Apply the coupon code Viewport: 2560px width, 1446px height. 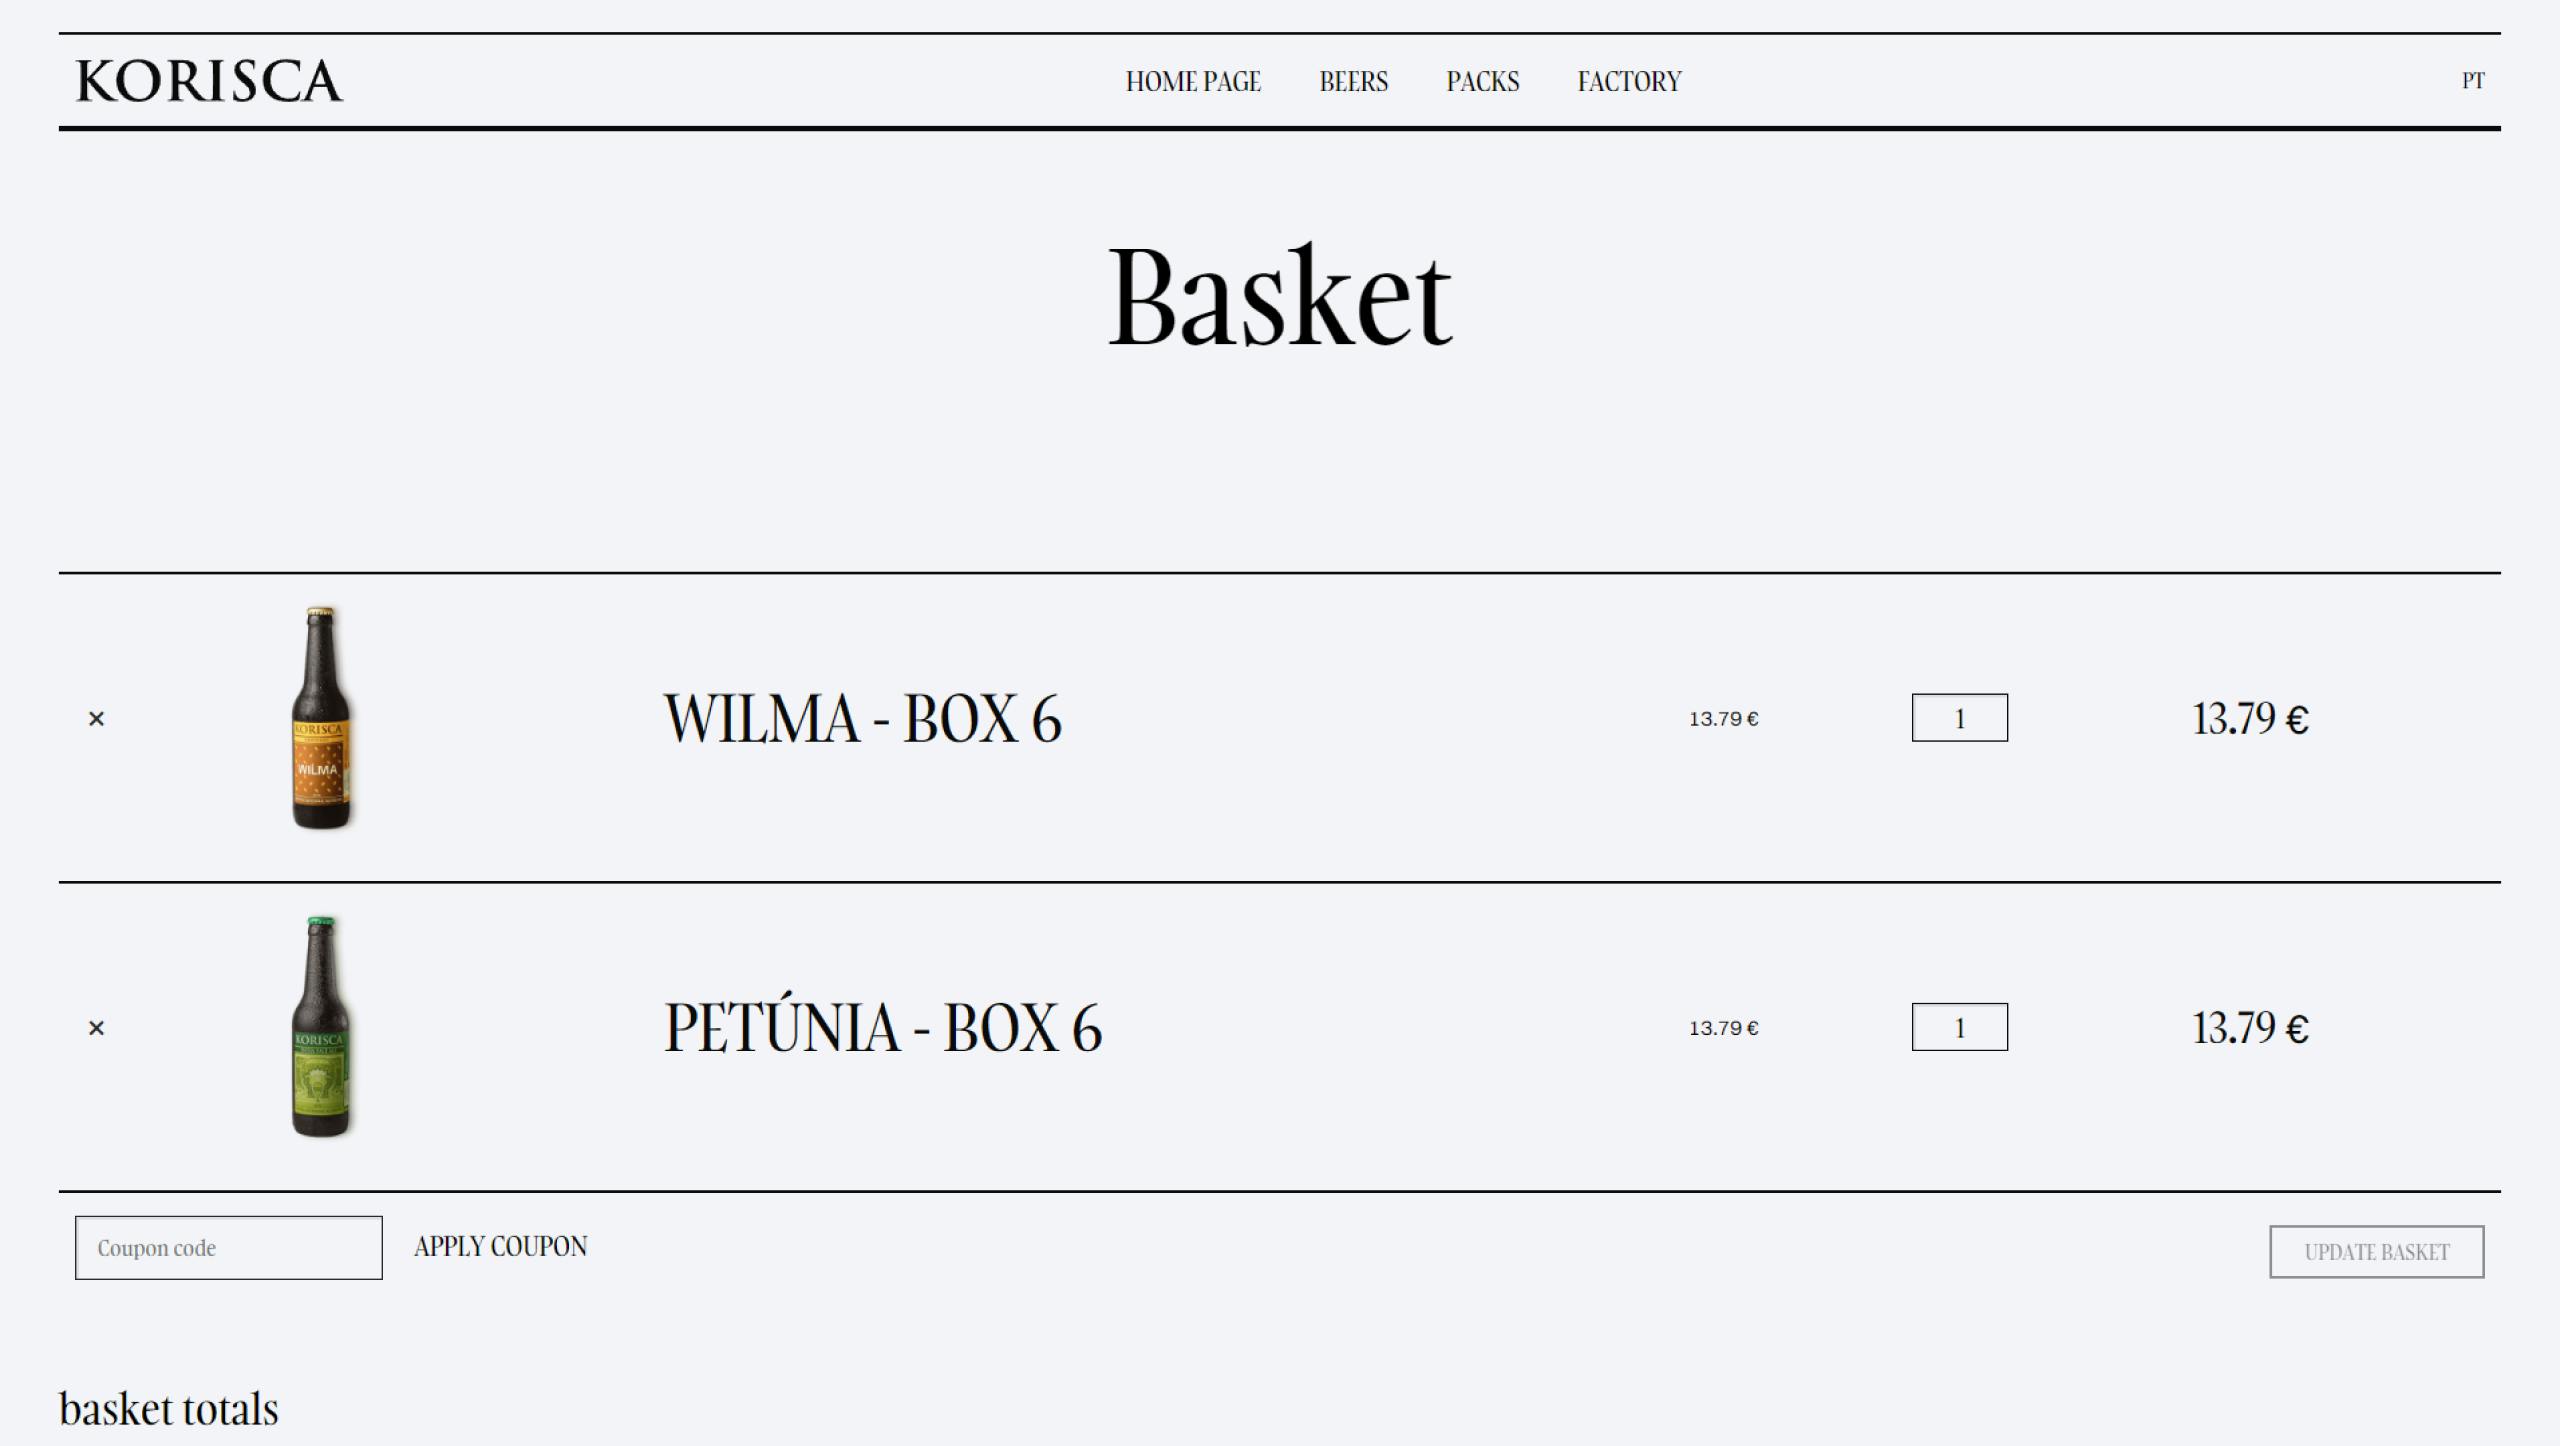tap(501, 1247)
